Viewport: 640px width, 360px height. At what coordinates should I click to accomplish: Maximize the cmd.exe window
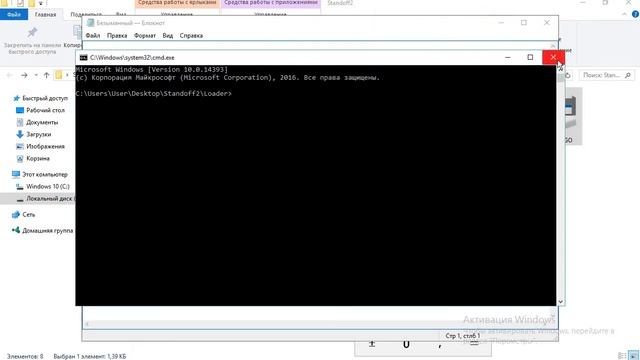tap(530, 58)
